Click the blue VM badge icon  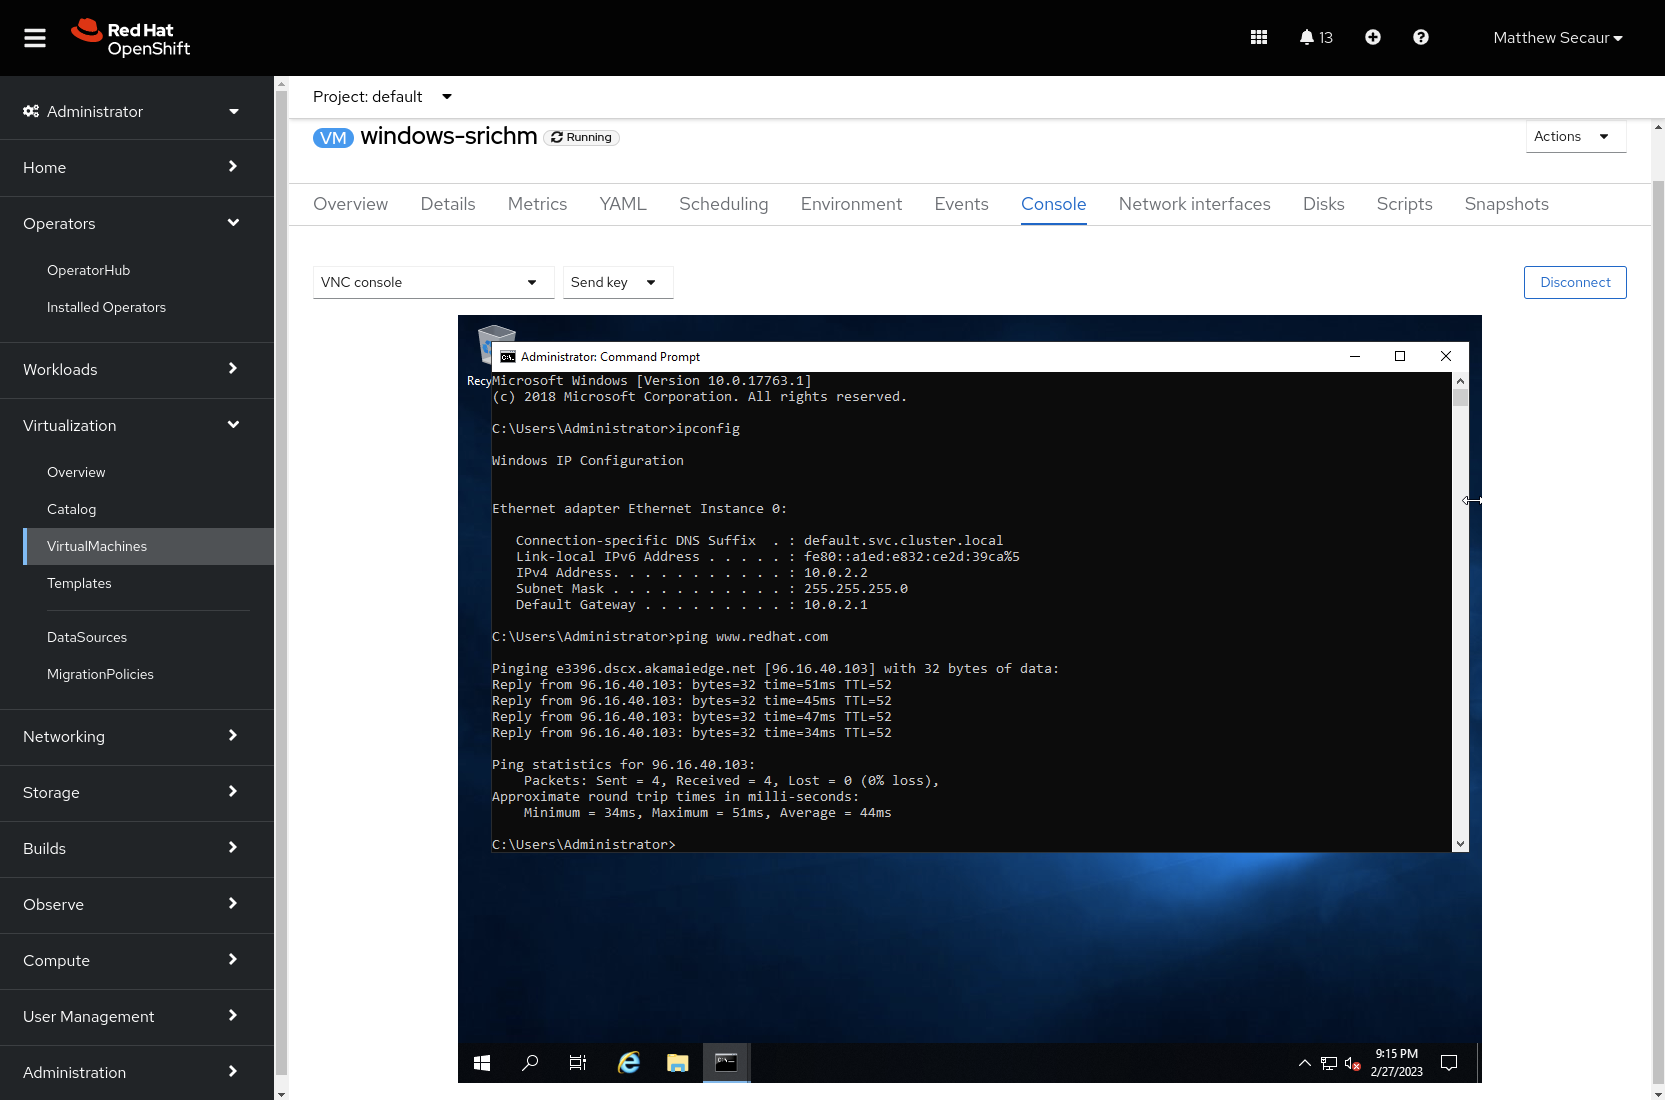pyautogui.click(x=333, y=138)
